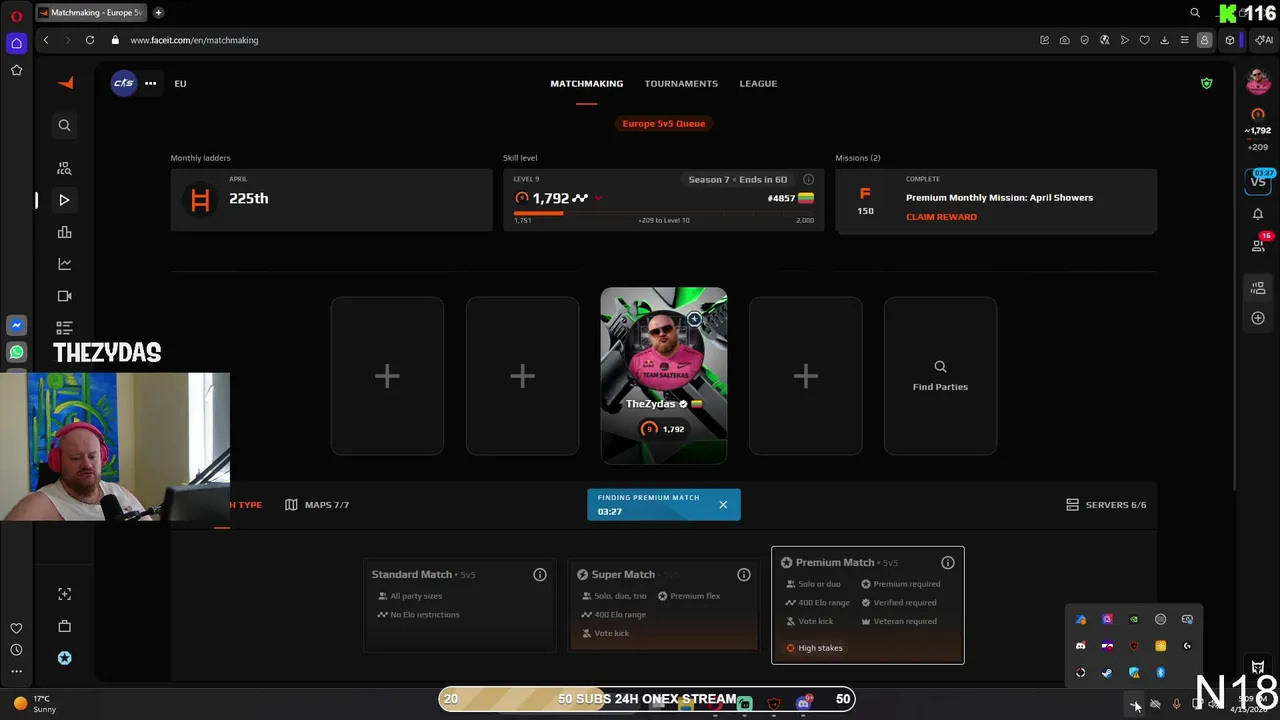Open the SERVERS 6/6 selector
Viewport: 1280px width, 720px height.
click(1106, 505)
